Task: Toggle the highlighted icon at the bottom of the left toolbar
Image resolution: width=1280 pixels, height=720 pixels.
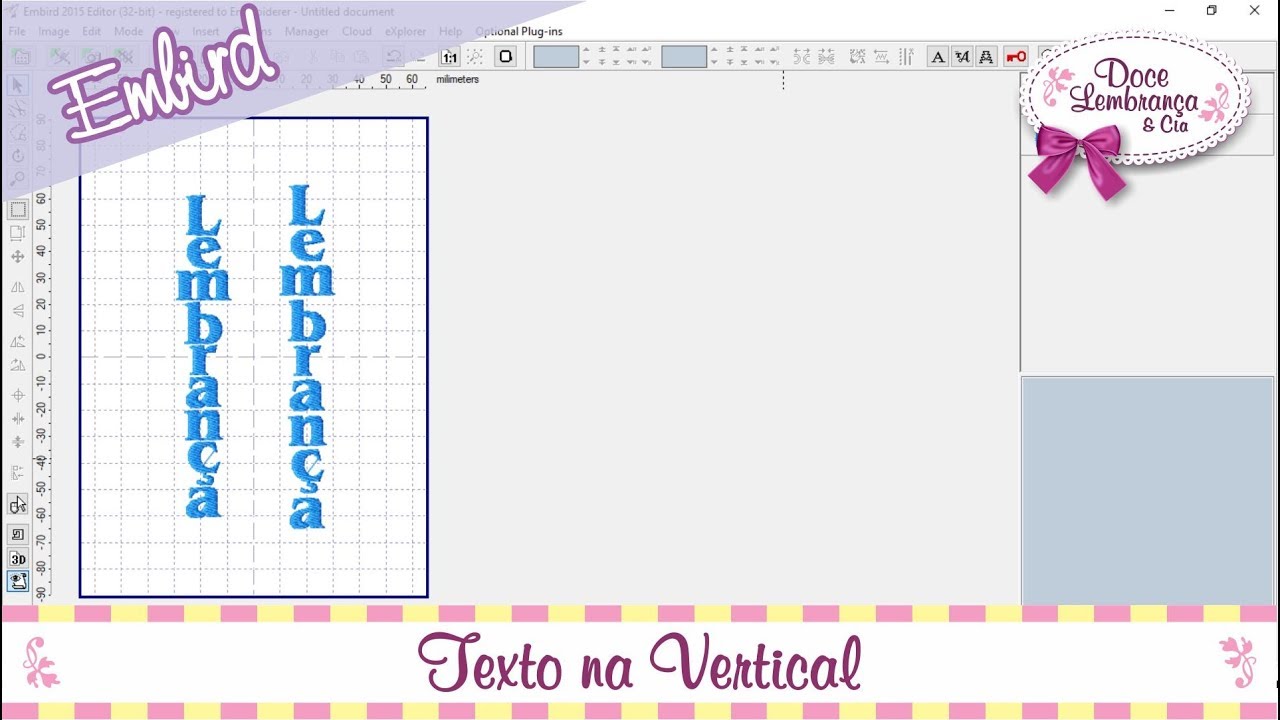Action: (18, 582)
